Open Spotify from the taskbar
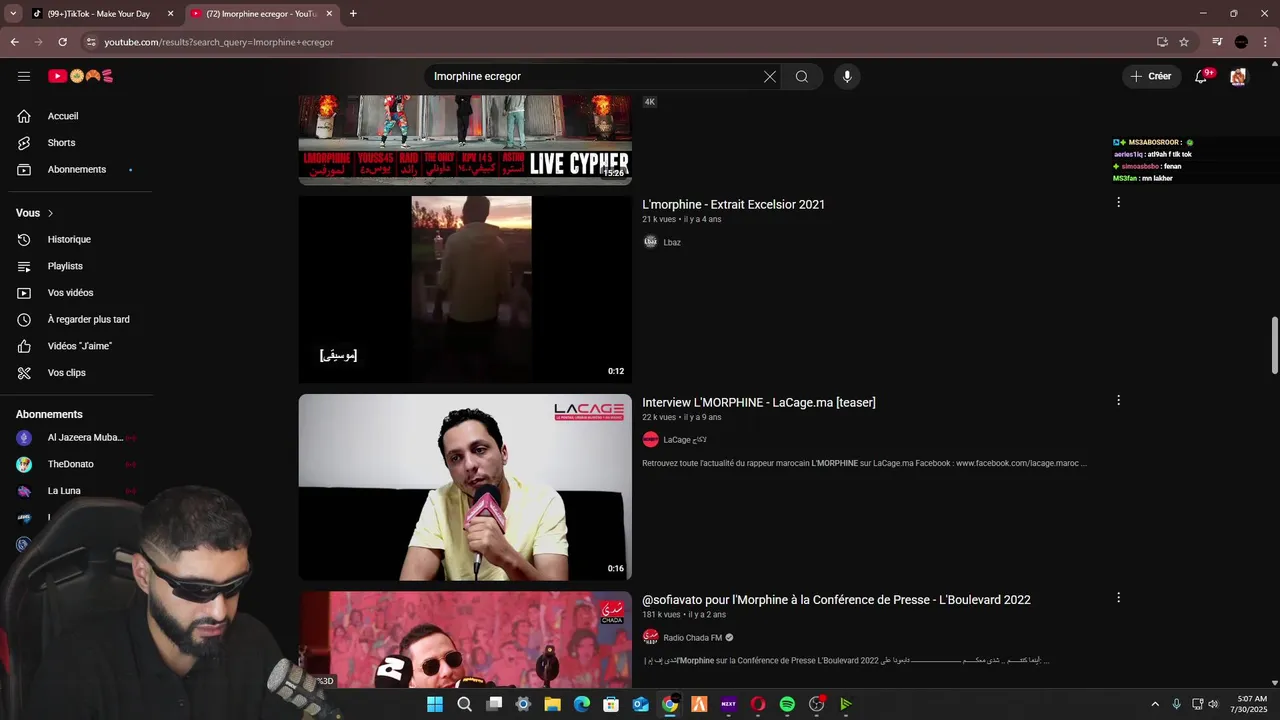The height and width of the screenshot is (720, 1280). [787, 704]
